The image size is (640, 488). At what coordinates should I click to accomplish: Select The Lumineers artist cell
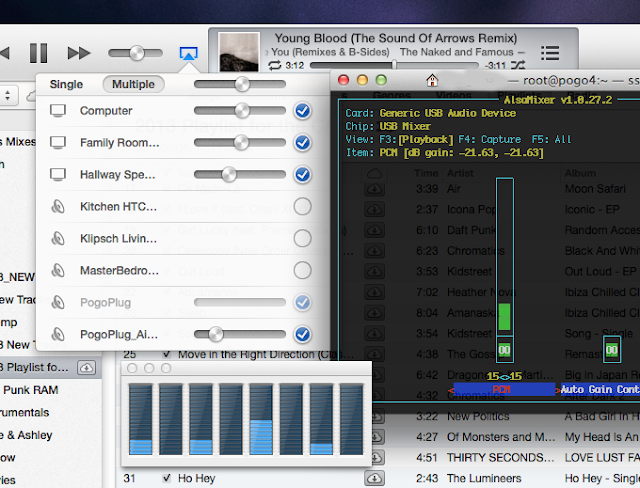click(484, 478)
